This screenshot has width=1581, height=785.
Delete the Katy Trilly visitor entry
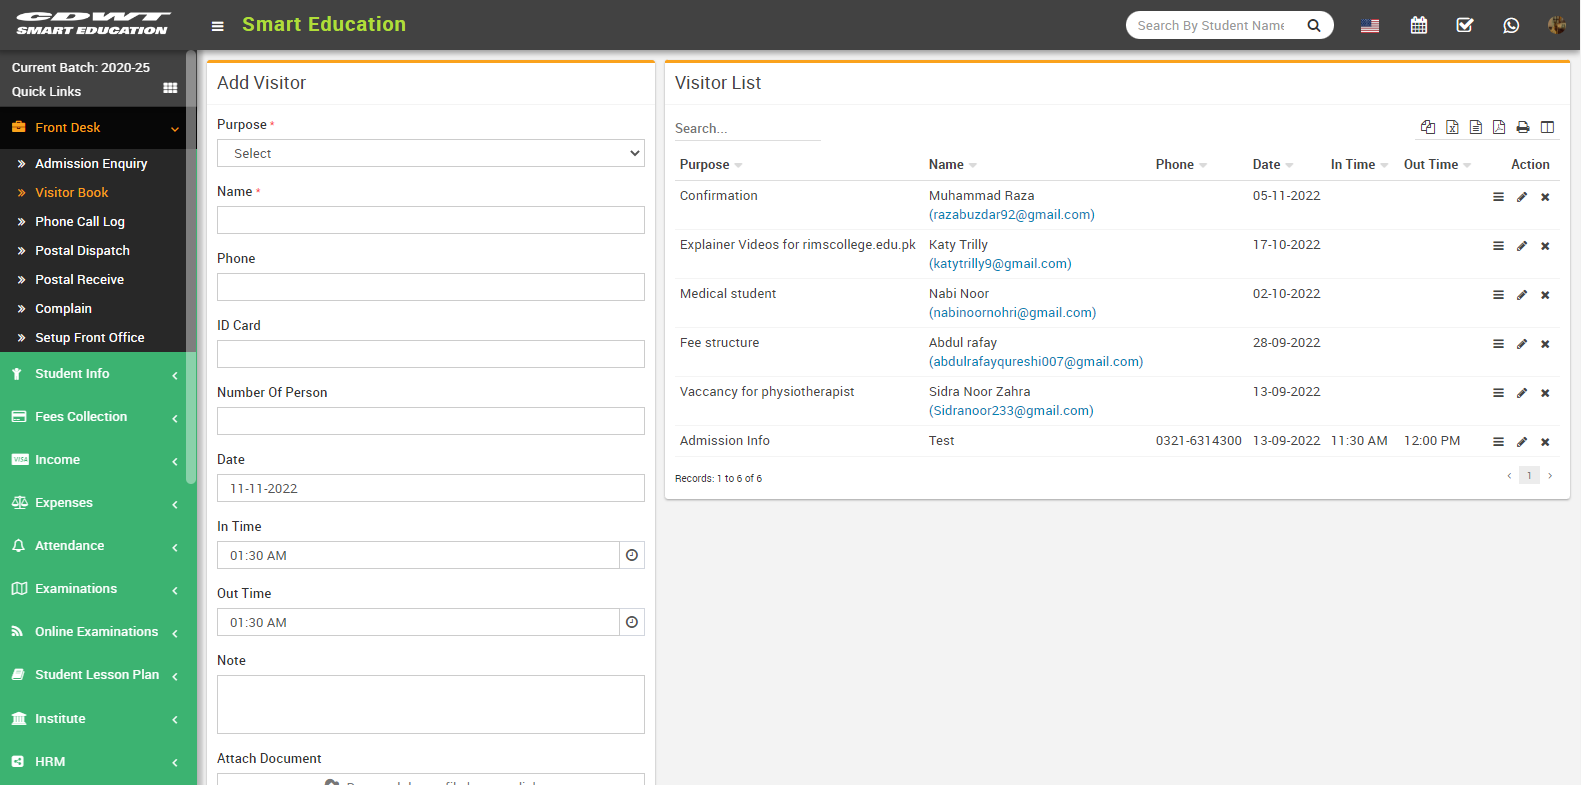pyautogui.click(x=1545, y=246)
